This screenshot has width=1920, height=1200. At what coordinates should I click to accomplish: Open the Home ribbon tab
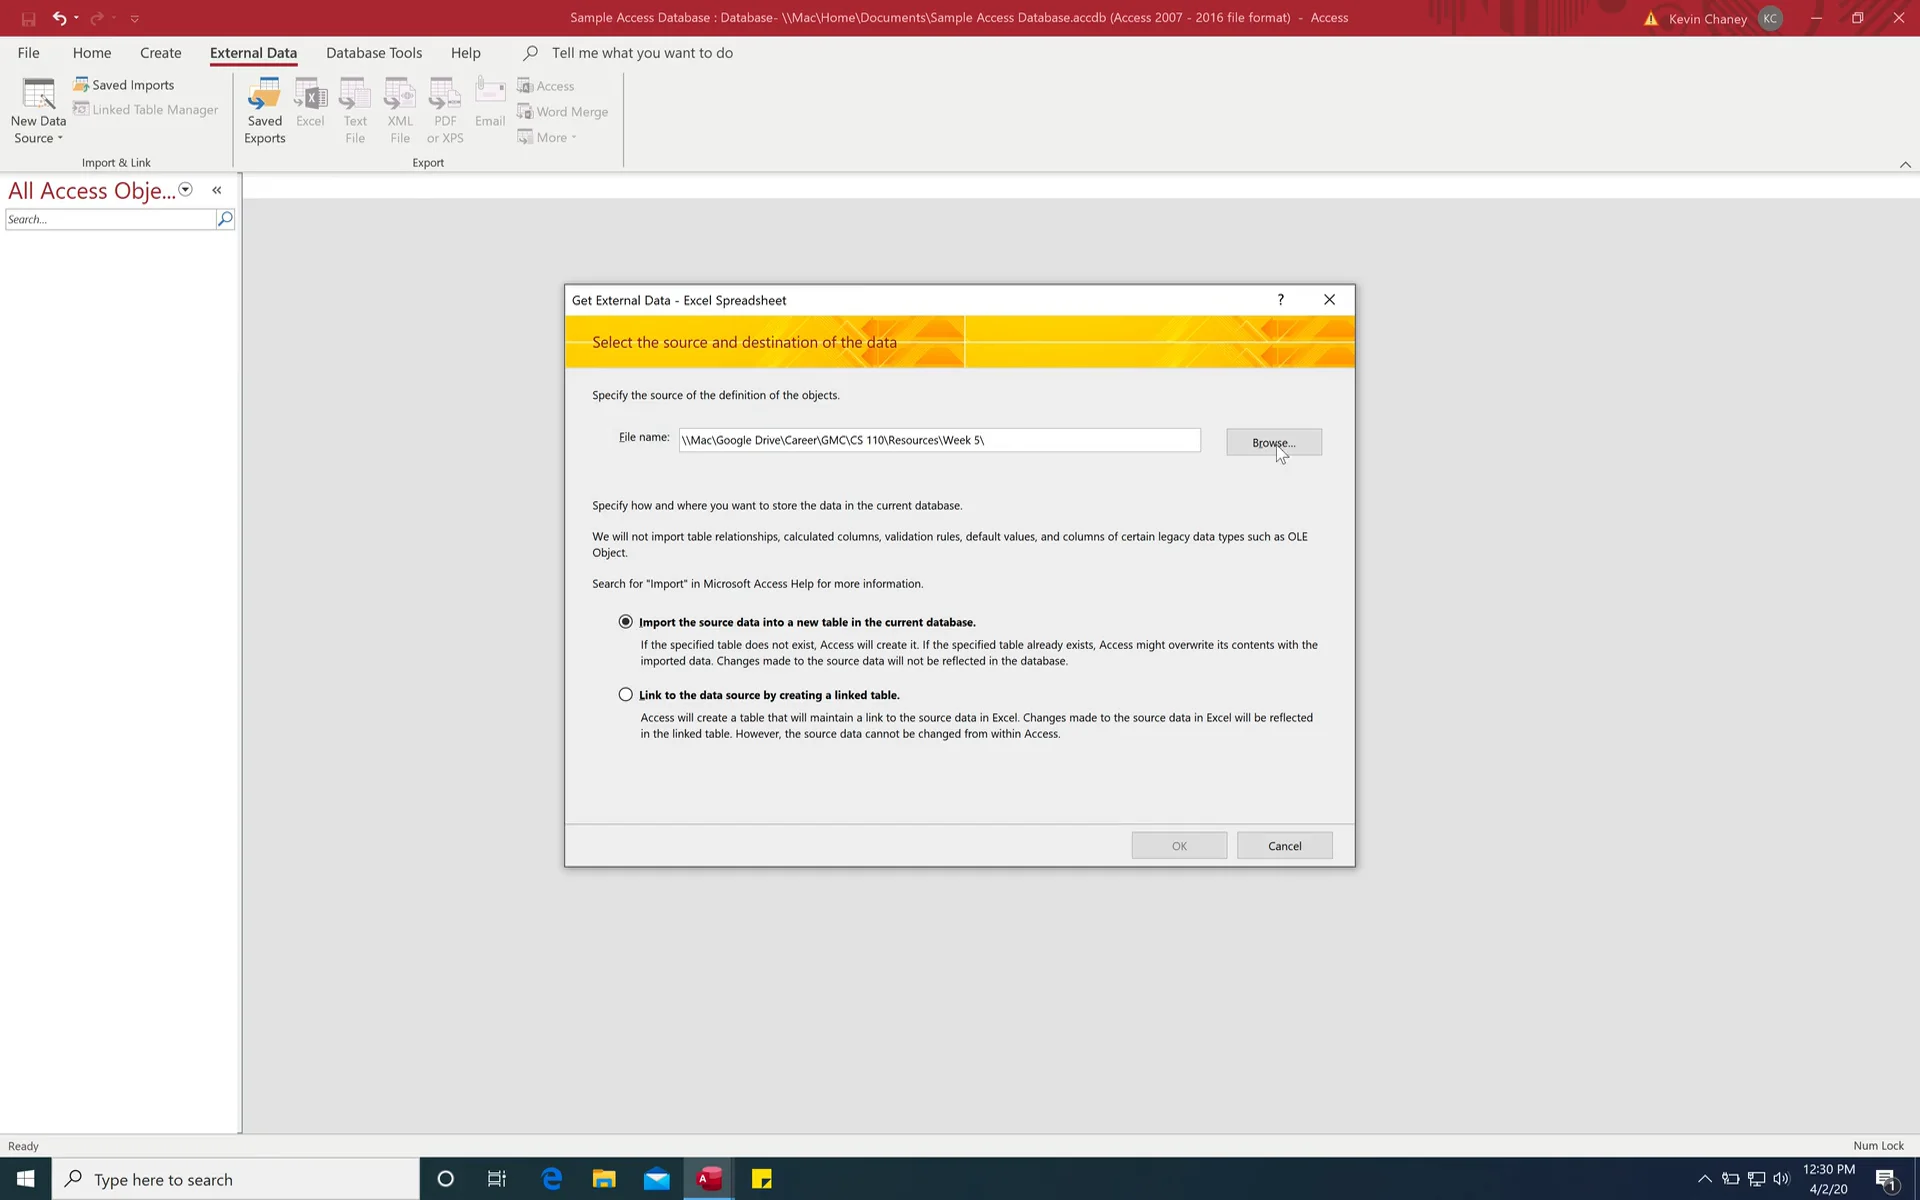[x=92, y=52]
